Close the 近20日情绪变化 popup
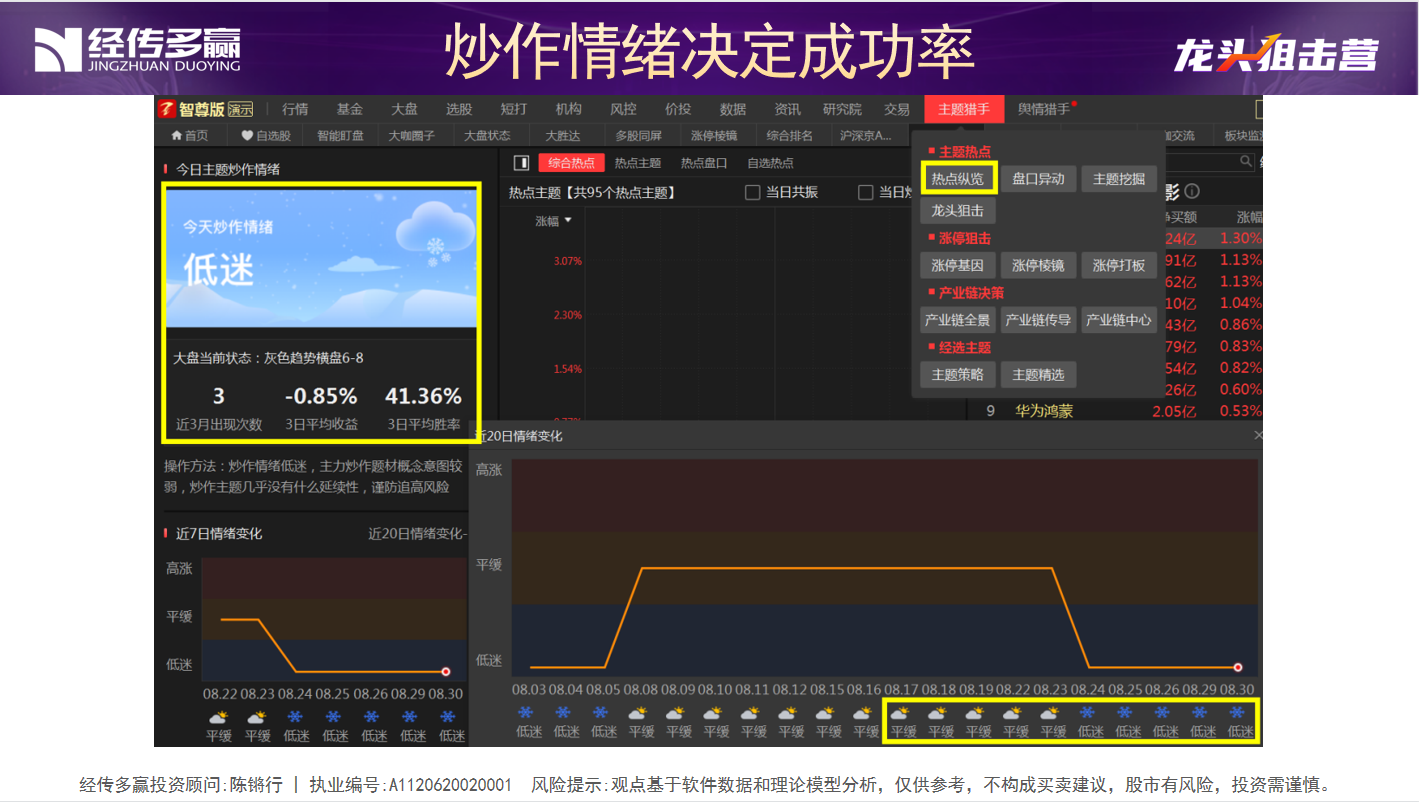 [1258, 436]
